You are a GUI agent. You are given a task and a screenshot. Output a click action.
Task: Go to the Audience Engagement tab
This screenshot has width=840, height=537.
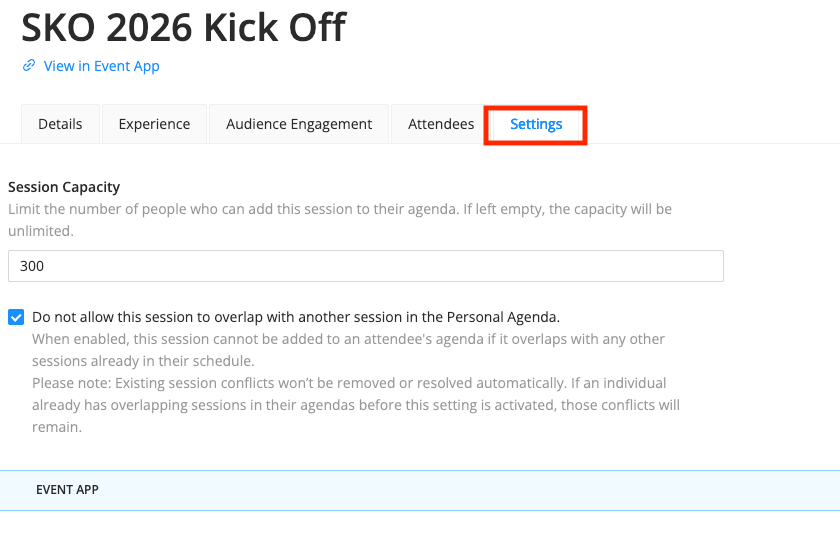tap(299, 124)
